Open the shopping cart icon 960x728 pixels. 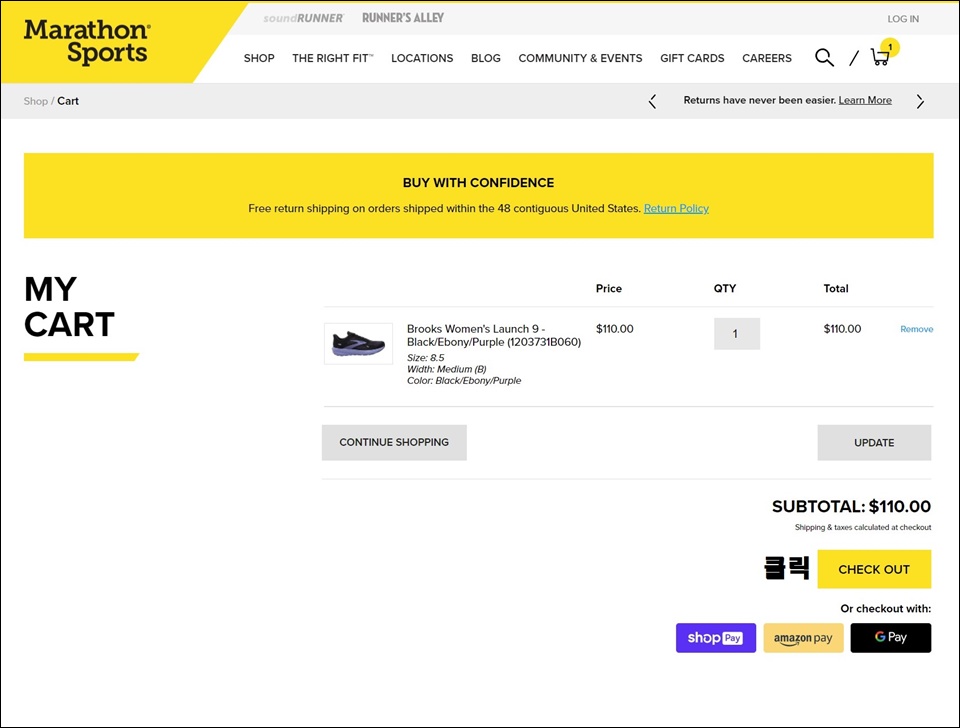click(x=880, y=57)
